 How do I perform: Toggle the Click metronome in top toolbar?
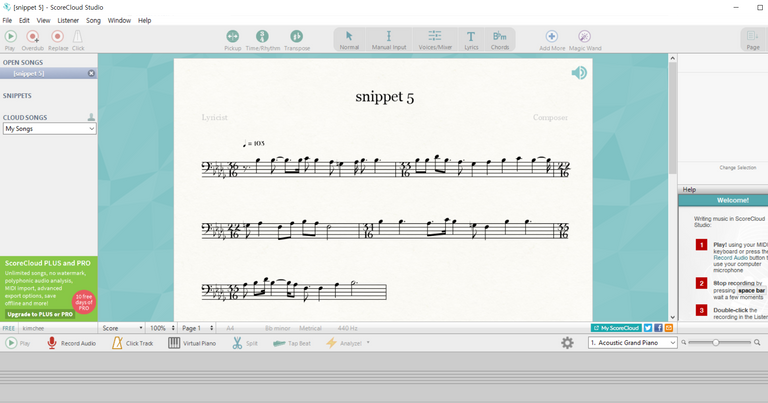coord(78,39)
